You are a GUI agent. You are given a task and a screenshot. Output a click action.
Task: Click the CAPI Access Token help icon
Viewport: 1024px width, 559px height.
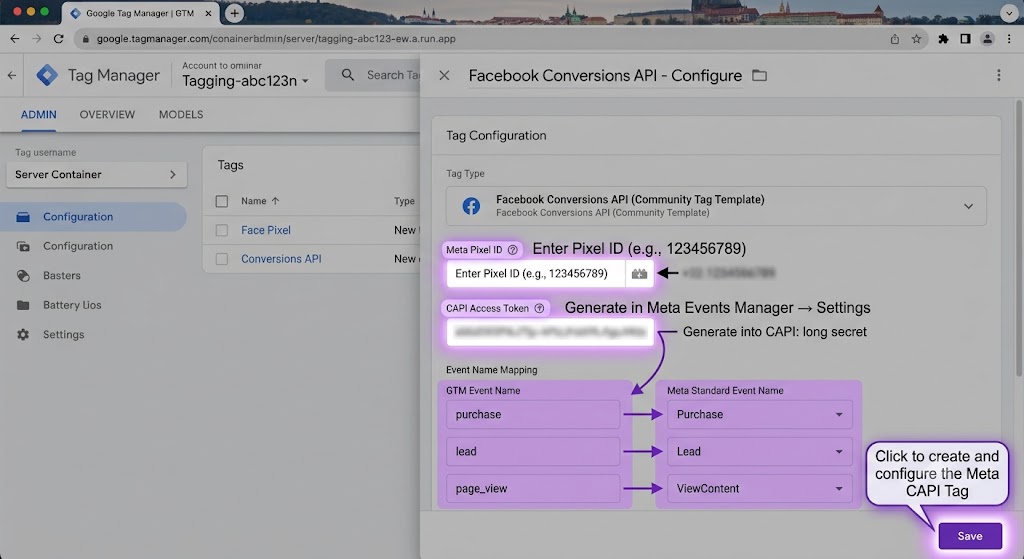coord(539,308)
